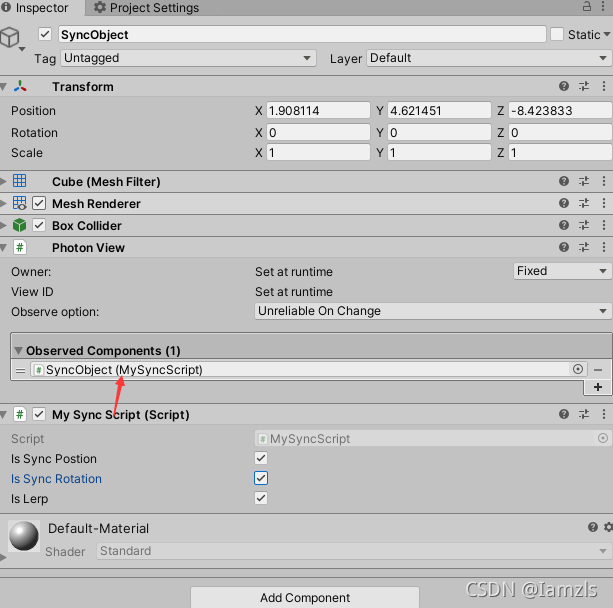Open My Sync Script help icon
Viewport: 613px width, 608px height.
click(563, 414)
